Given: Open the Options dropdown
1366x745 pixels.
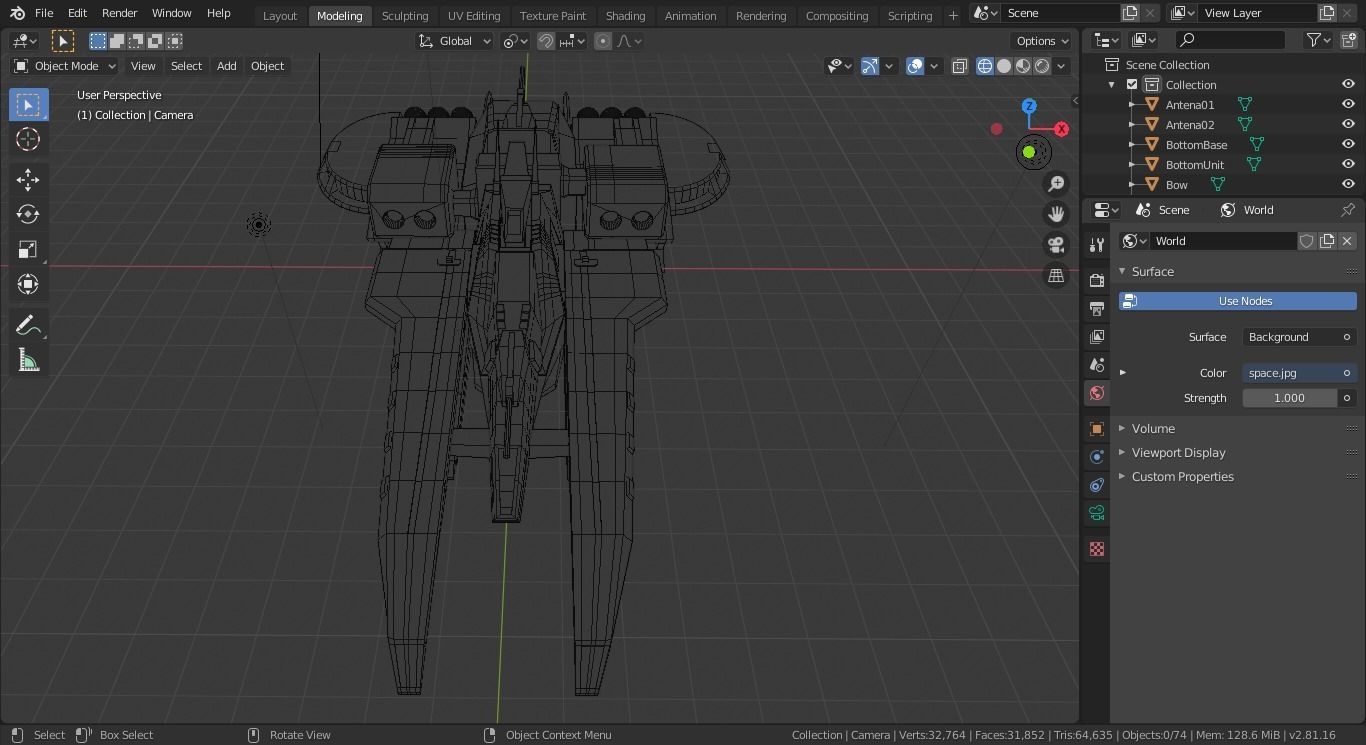Looking at the screenshot, I should pyautogui.click(x=1042, y=41).
